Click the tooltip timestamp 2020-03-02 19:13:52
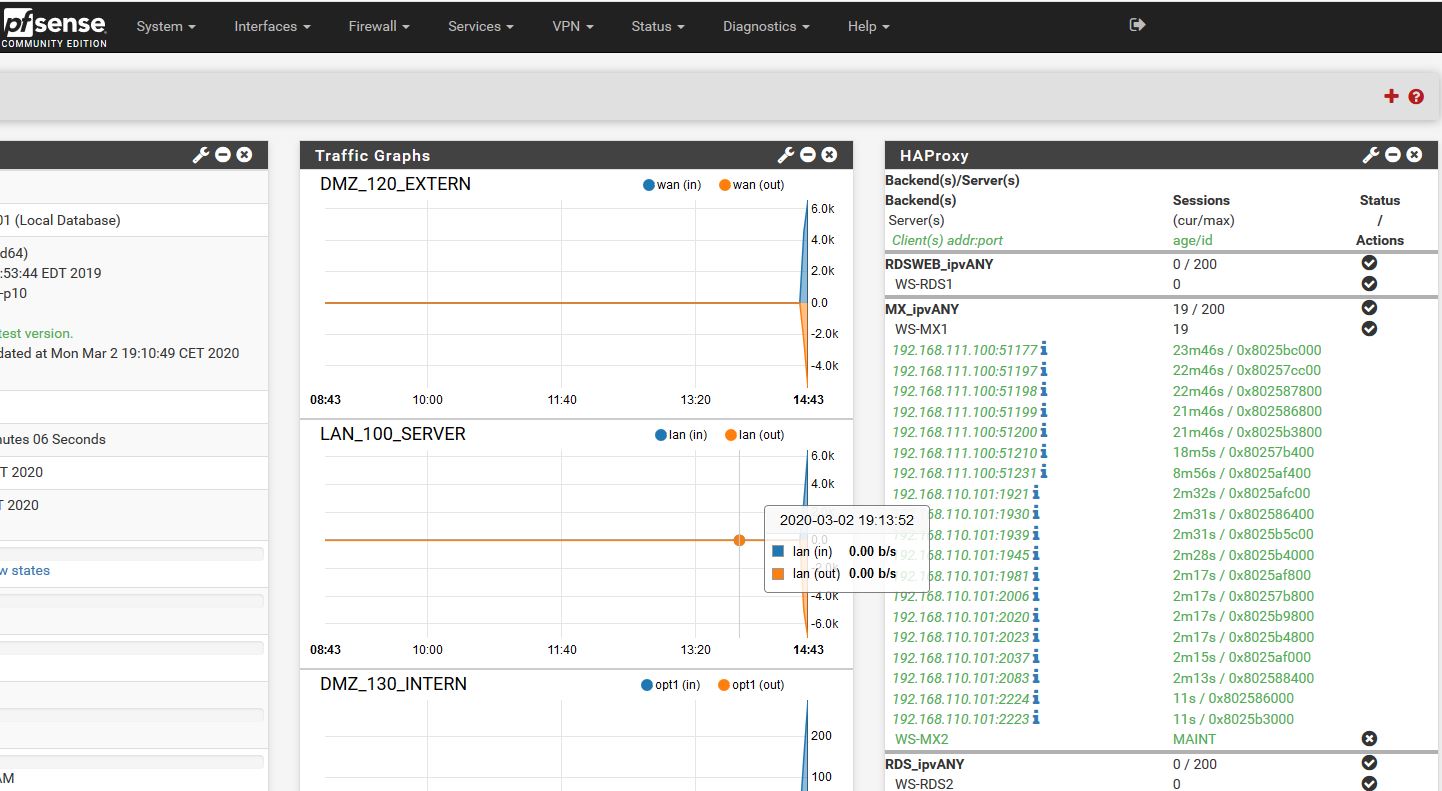Viewport: 1442px width, 791px height. click(x=847, y=520)
